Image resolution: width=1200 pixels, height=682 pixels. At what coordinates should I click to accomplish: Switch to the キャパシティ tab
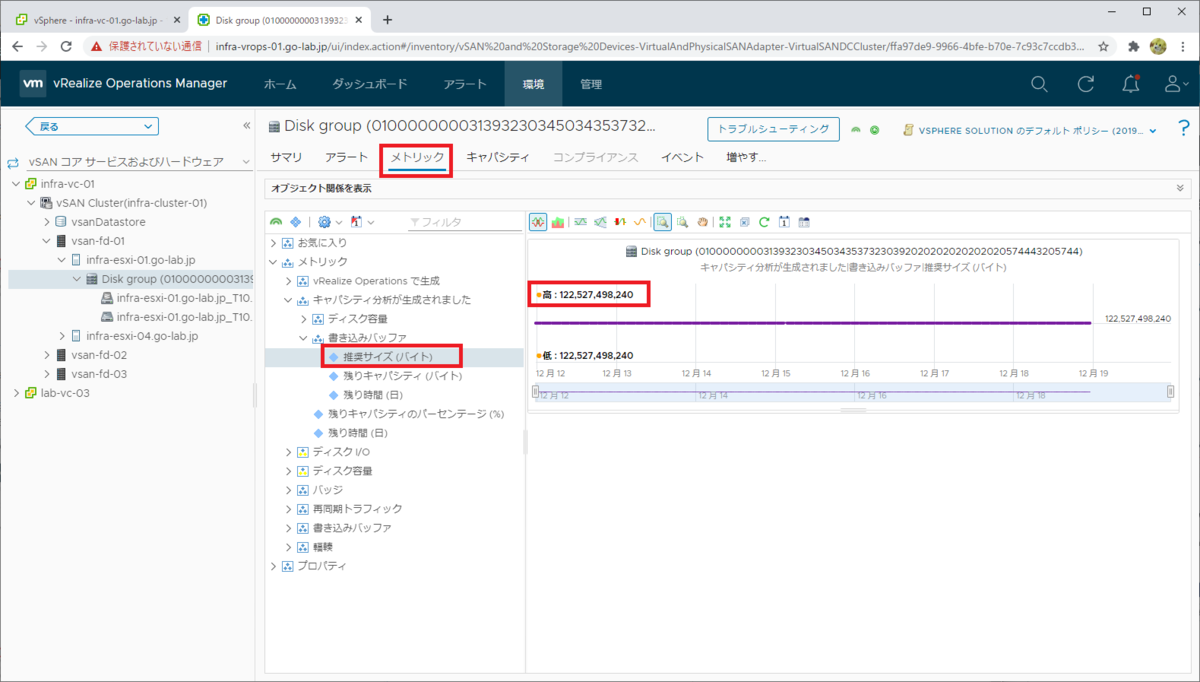coord(498,157)
